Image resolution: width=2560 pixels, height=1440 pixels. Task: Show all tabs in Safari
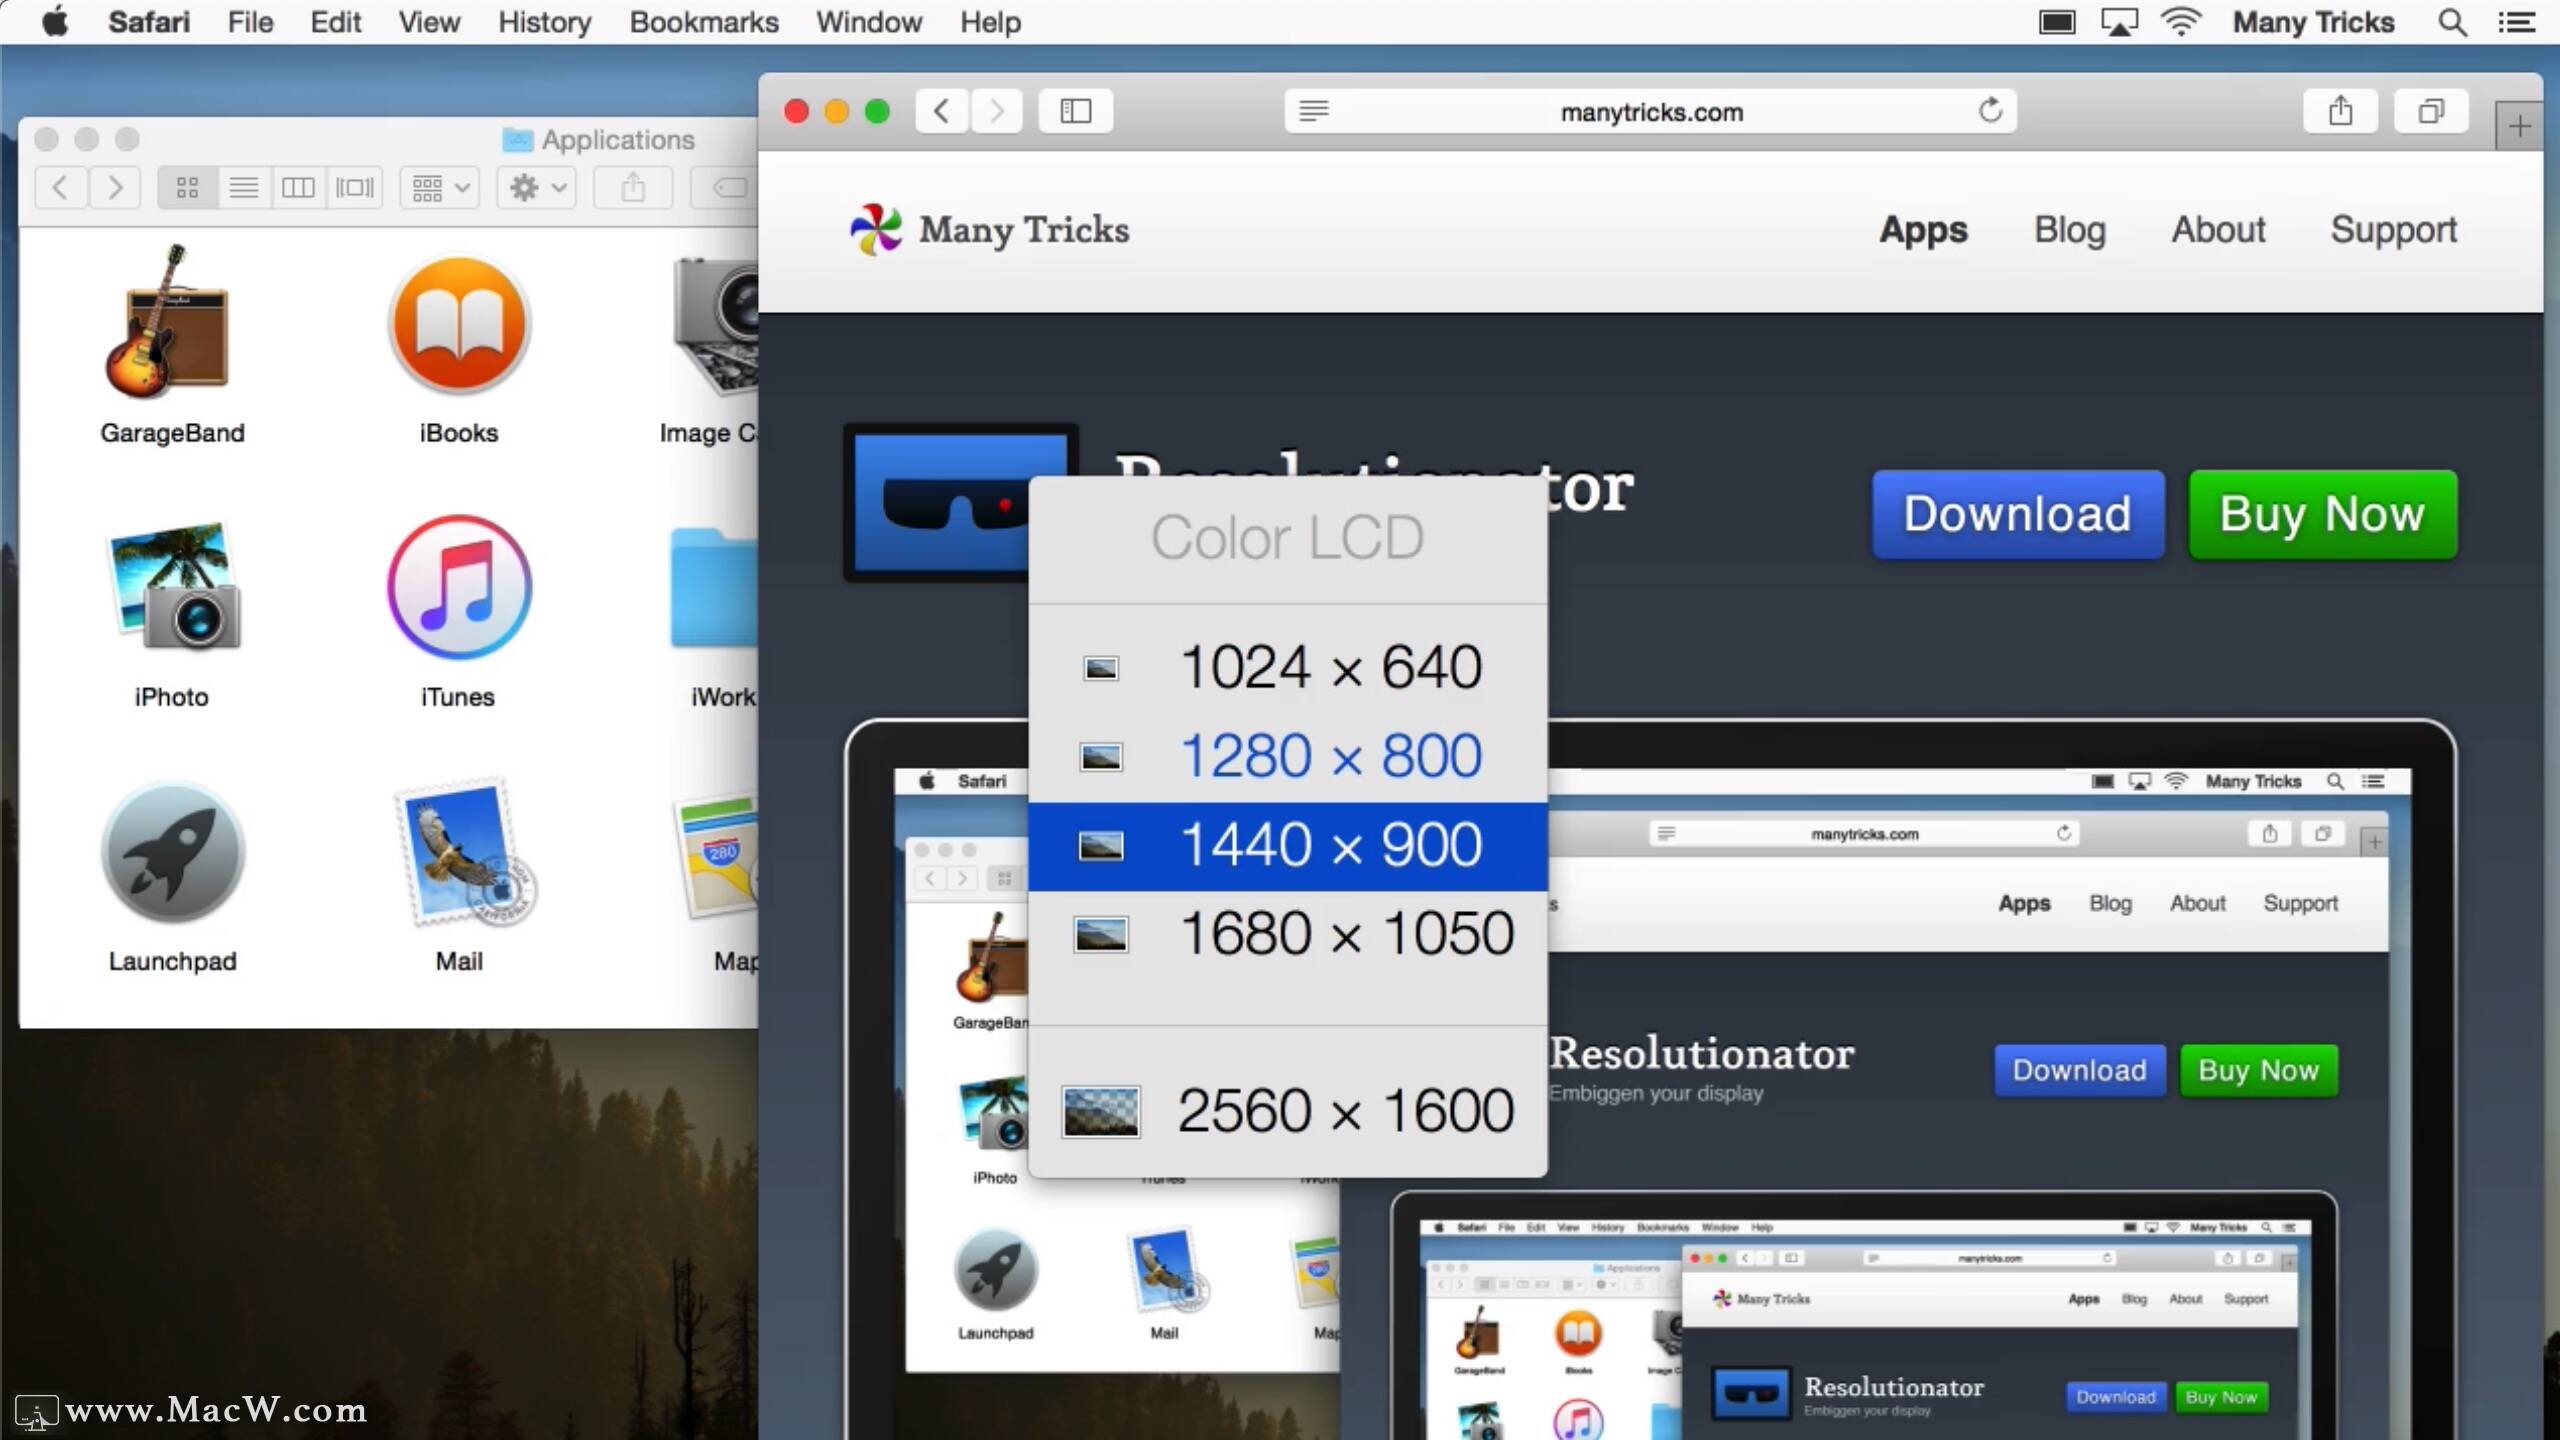click(2431, 110)
